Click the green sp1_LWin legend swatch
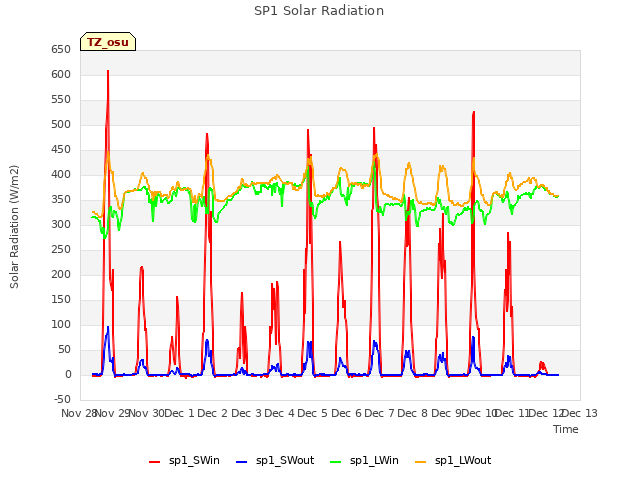The width and height of the screenshot is (640, 480). click(336, 462)
